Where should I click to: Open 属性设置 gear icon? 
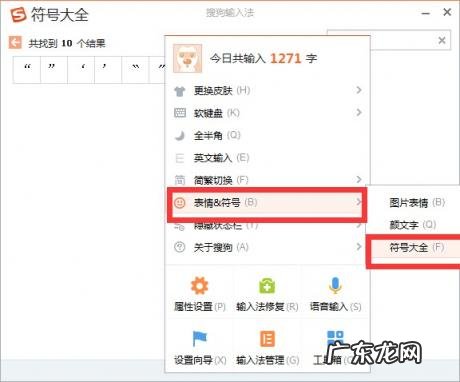pyautogui.click(x=199, y=285)
